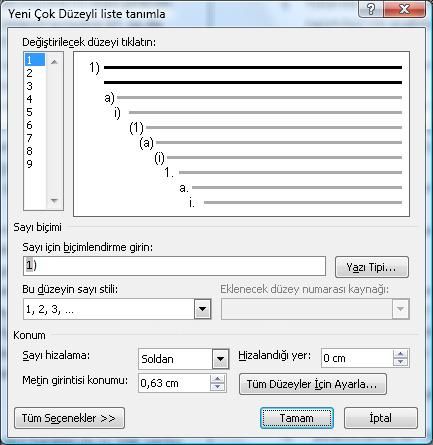Image resolution: width=433 pixels, height=445 pixels.
Task: Increase the Hizalandığı yer value with up arrow
Action: [x=400, y=354]
